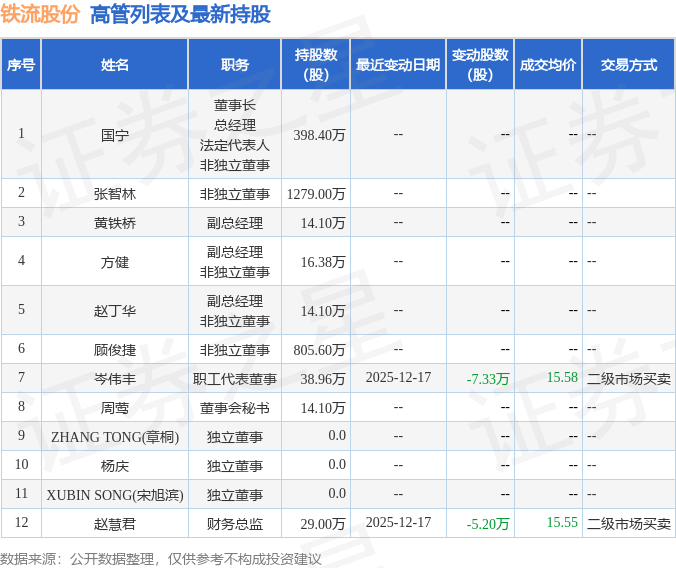Click the 1279.00万 shareholding cell
The image size is (676, 568).
[316, 194]
